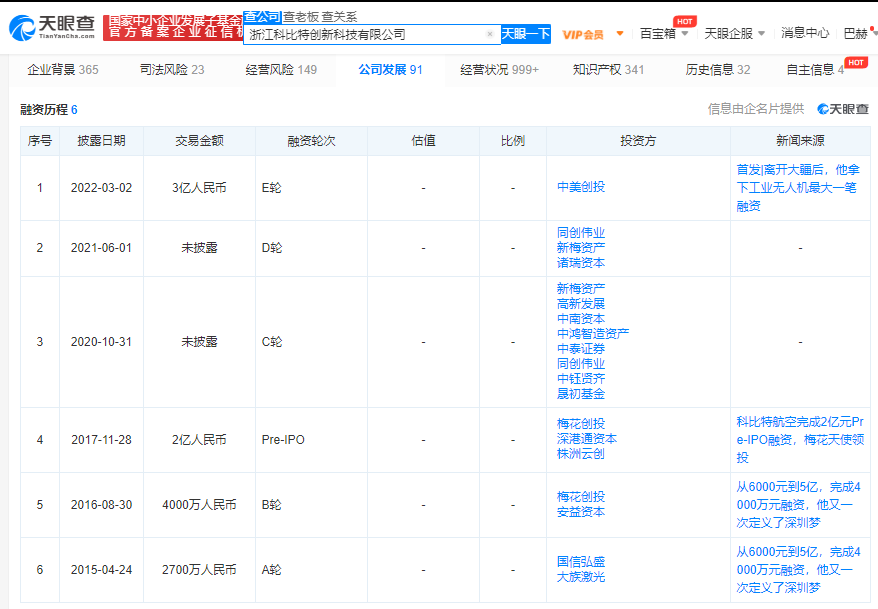Open 高新发展 investor link
Viewport: 878px width, 609px height.
point(581,303)
